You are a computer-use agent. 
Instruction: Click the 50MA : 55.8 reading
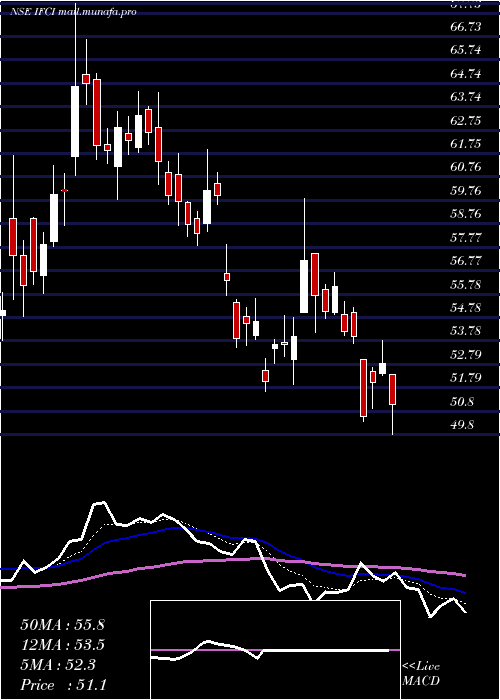[62, 625]
